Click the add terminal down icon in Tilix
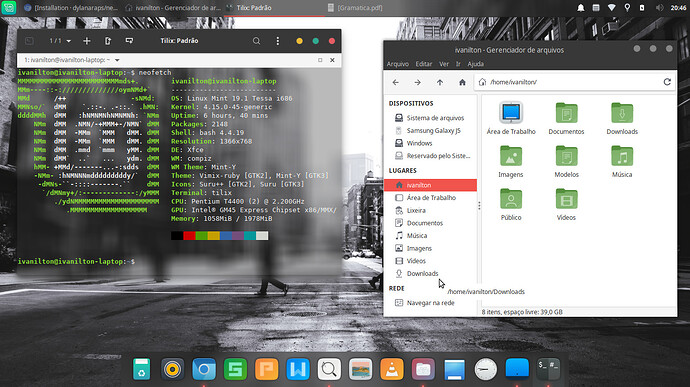This screenshot has width=690, height=387. tap(129, 41)
